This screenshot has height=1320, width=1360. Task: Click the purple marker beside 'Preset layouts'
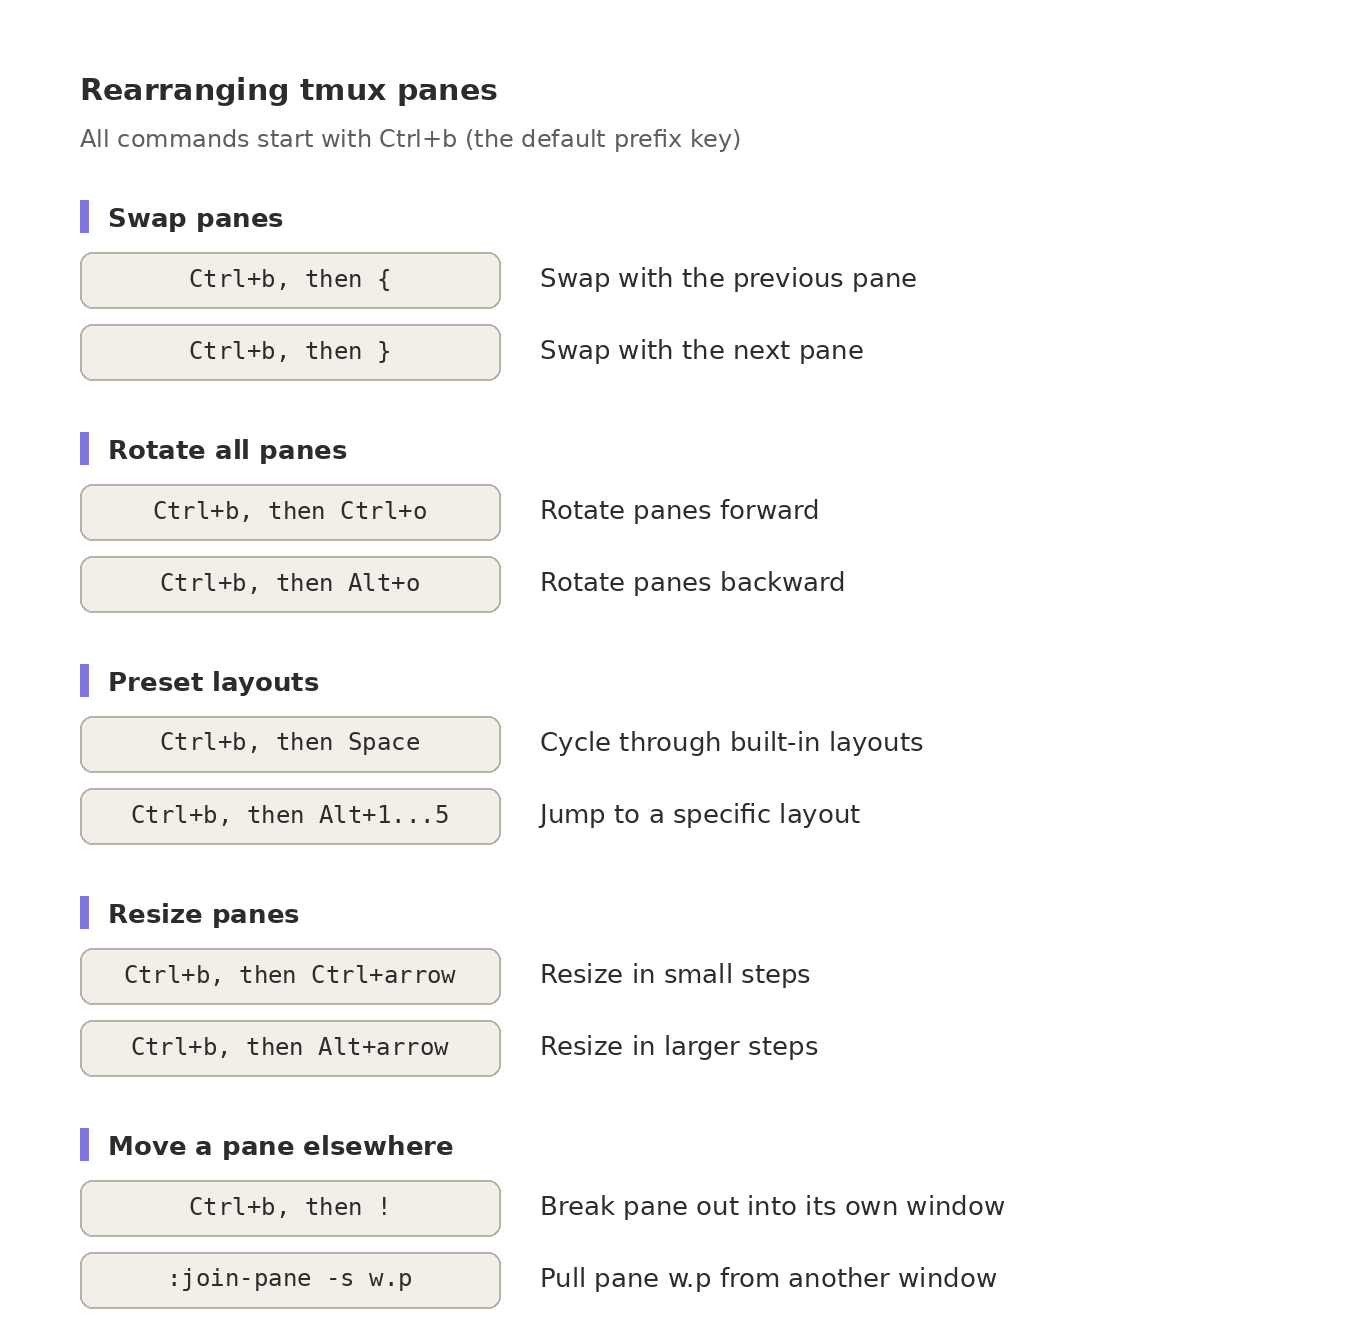85,681
